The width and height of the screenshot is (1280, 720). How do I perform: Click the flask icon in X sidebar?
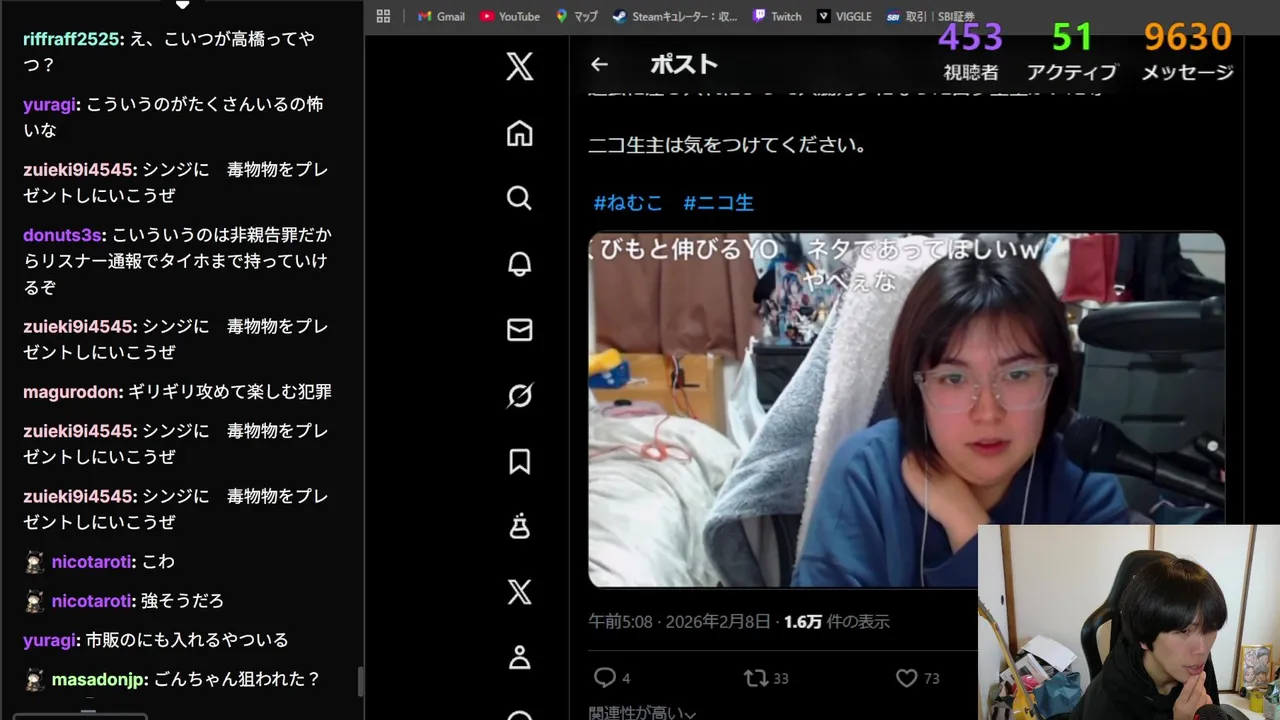pos(519,526)
